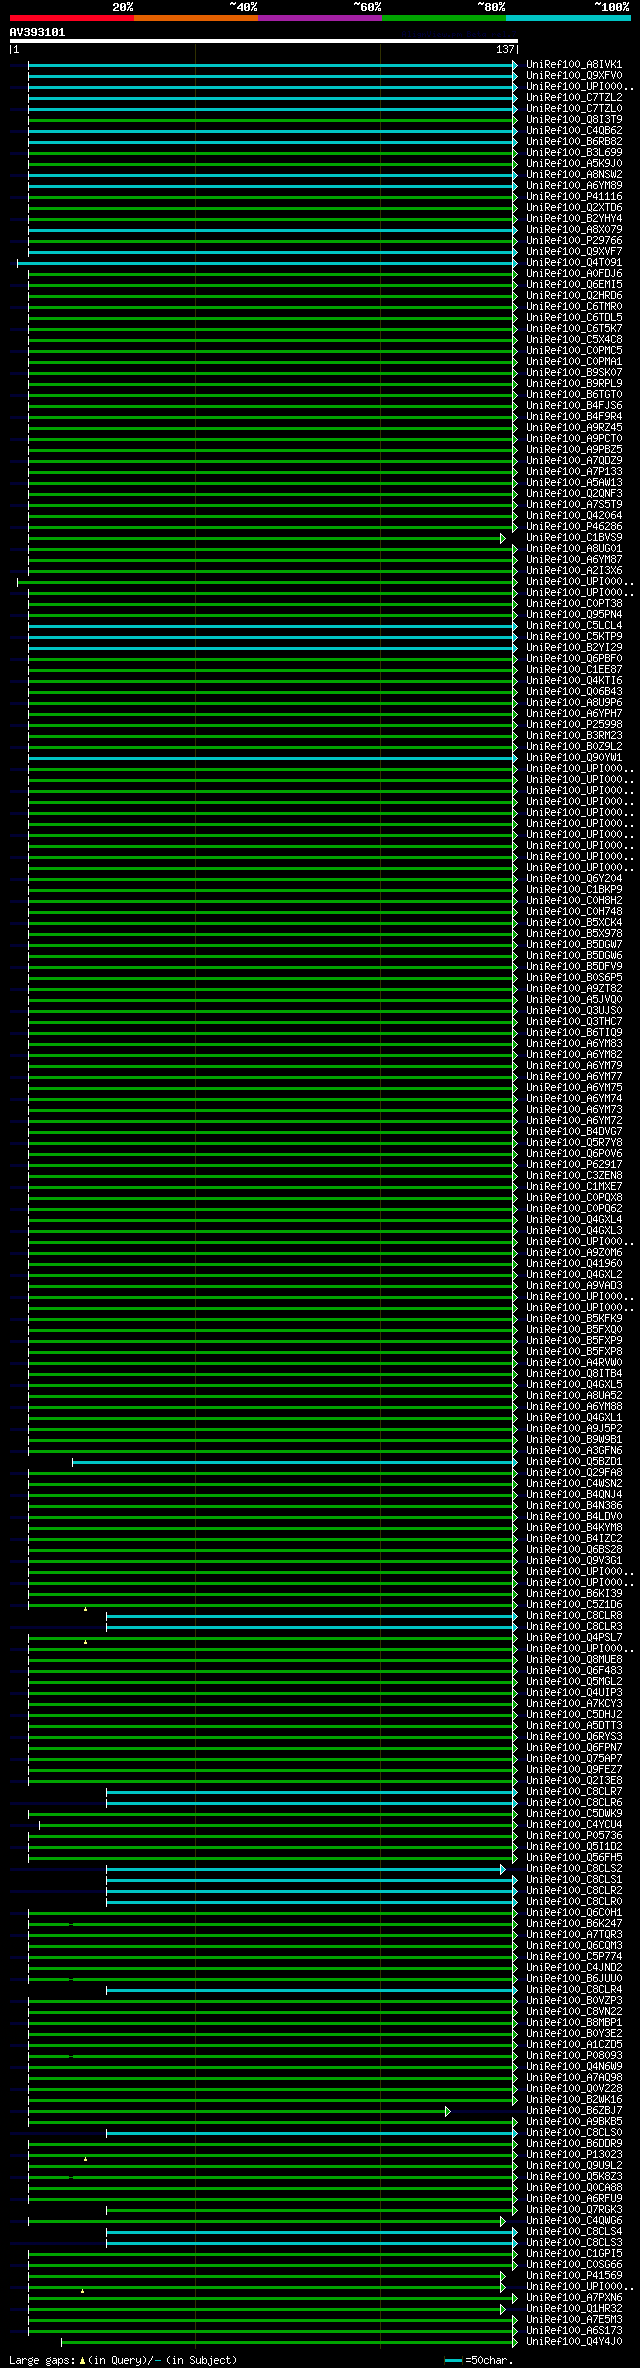Screen dimensions: 640x2368
Task: Click hit label UniRef100_C8CLR8
Action: (574, 1616)
